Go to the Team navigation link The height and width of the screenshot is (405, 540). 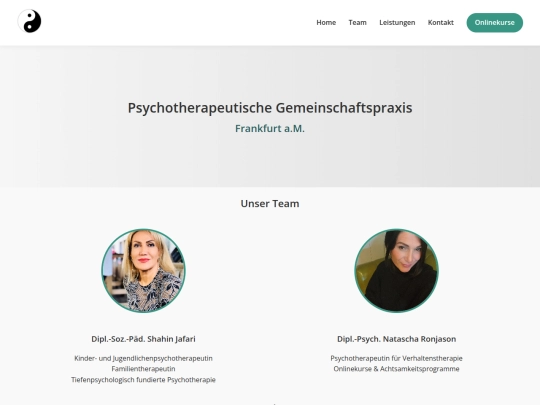[x=357, y=22]
